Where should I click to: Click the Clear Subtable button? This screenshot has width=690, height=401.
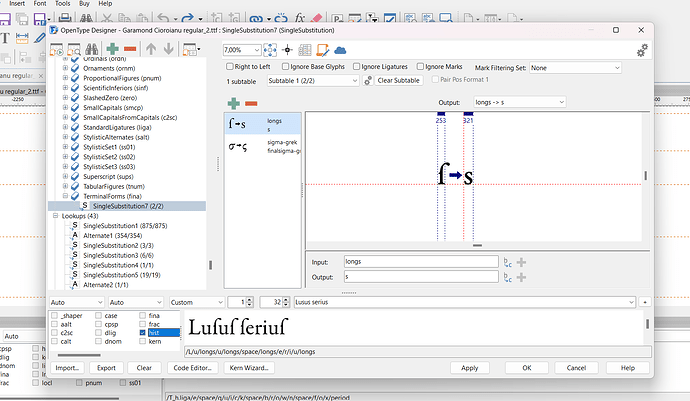click(x=397, y=80)
